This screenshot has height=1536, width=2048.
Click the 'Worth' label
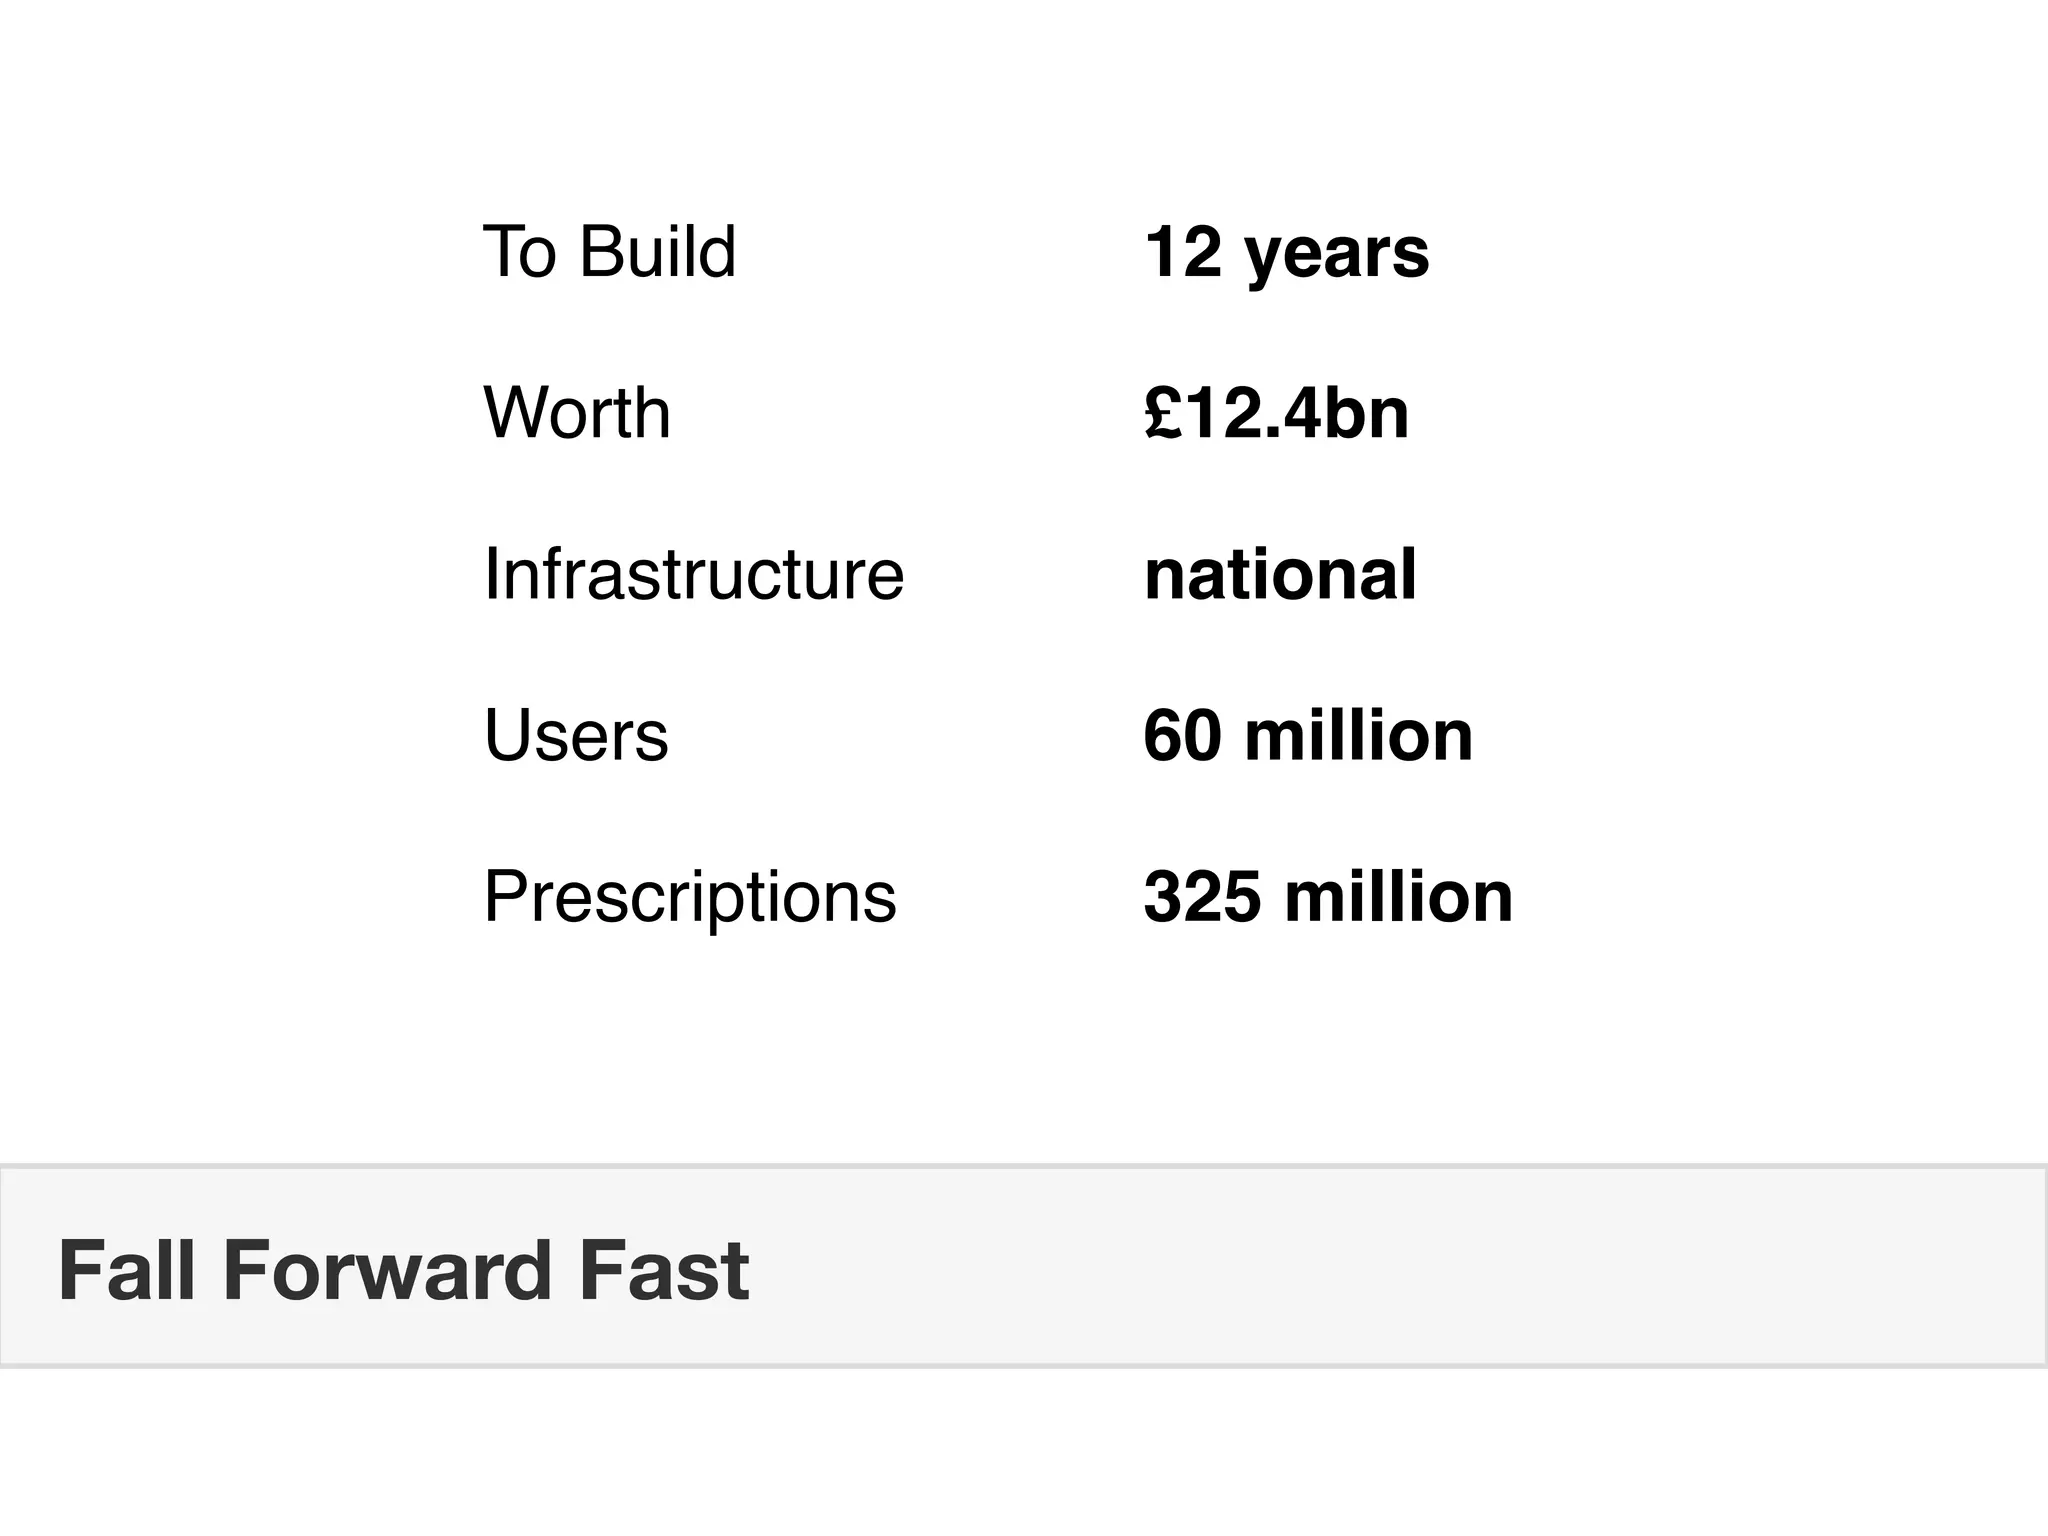click(577, 412)
